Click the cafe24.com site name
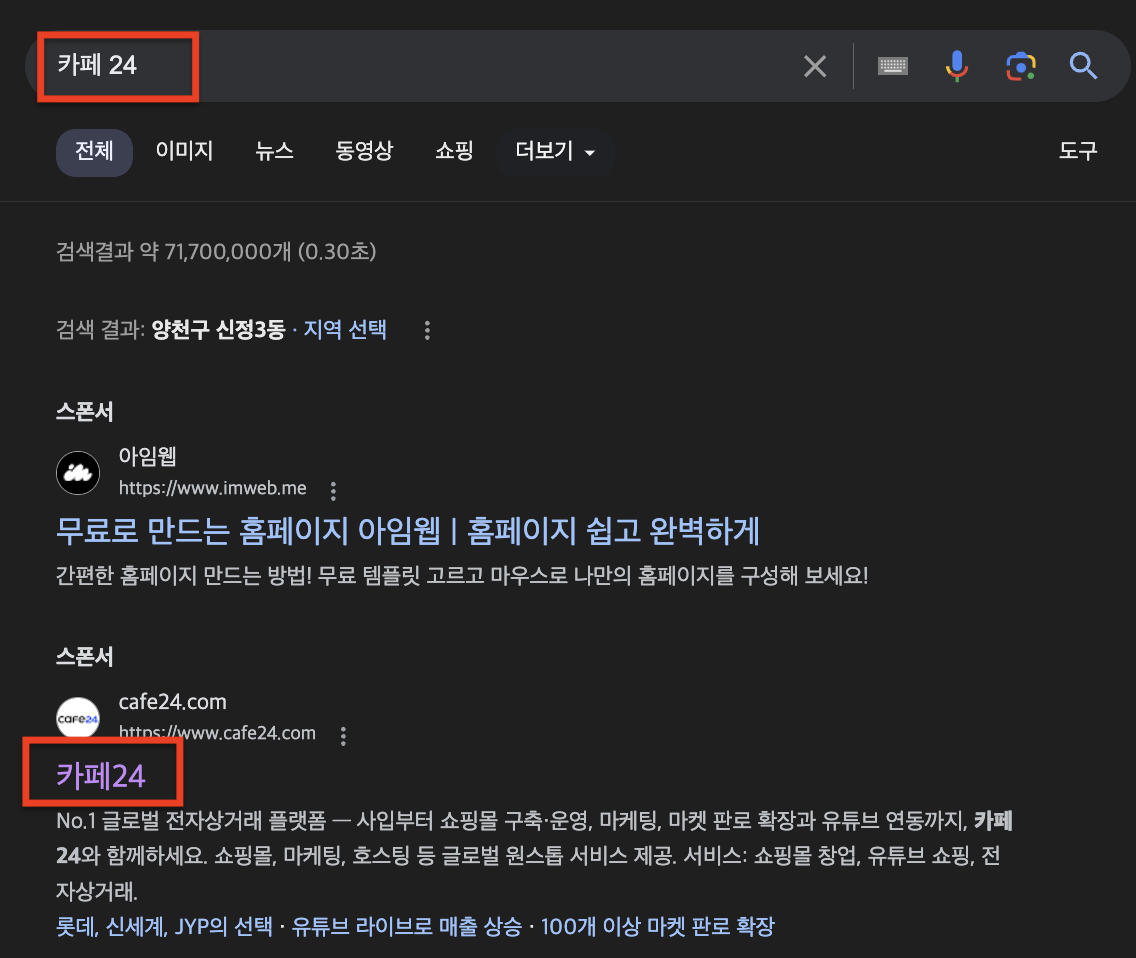Image resolution: width=1136 pixels, height=958 pixels. (x=172, y=701)
